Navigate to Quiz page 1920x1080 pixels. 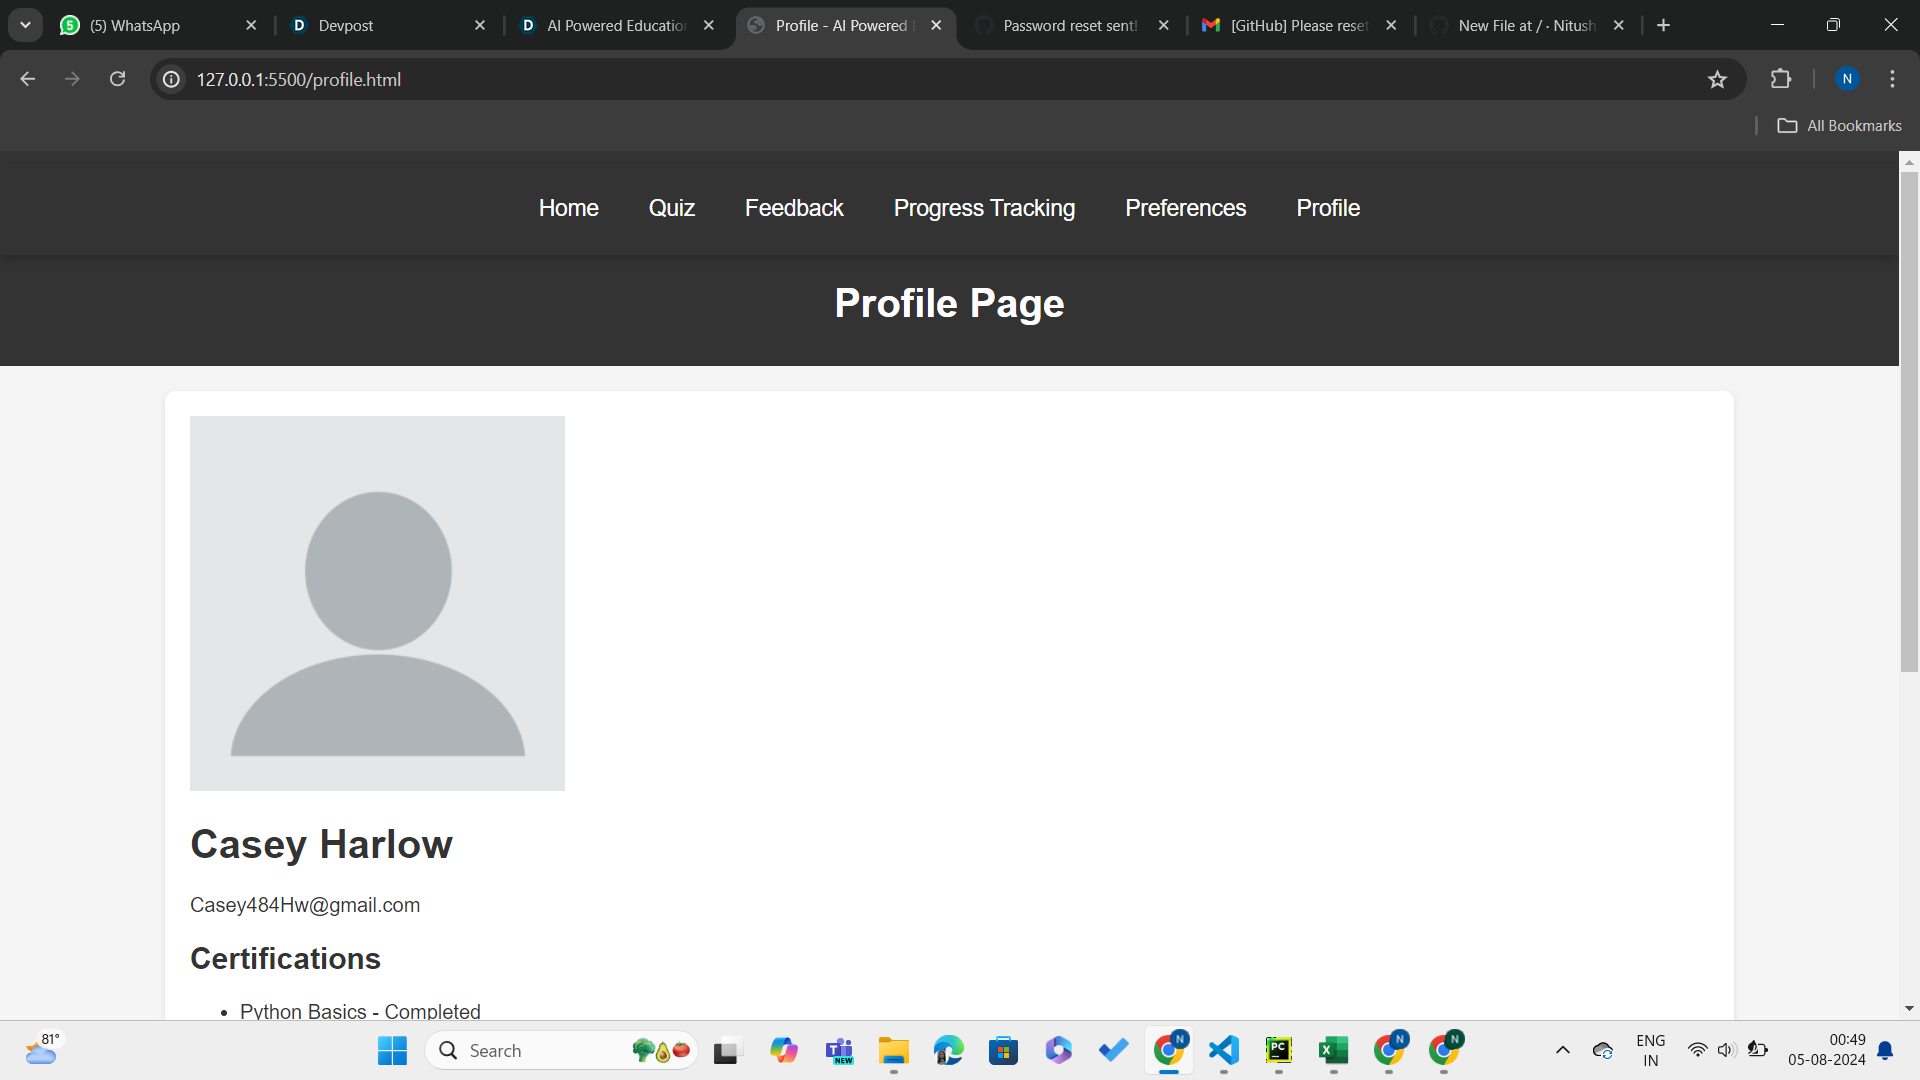[x=671, y=208]
